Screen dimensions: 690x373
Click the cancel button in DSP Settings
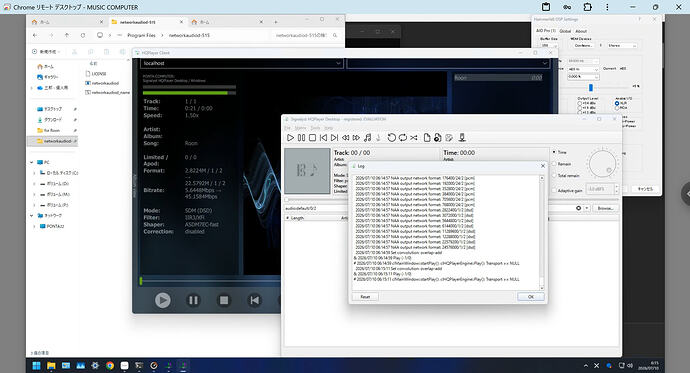(x=646, y=189)
